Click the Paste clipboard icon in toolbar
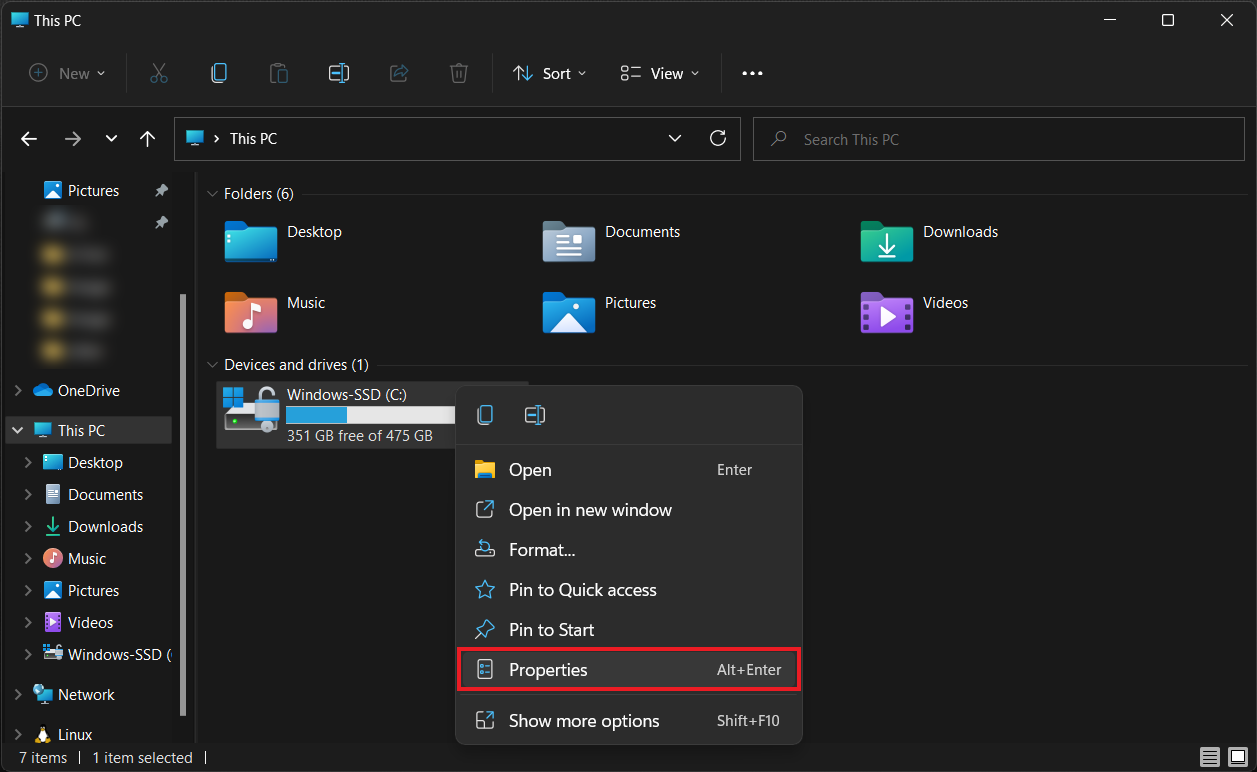 pos(279,73)
